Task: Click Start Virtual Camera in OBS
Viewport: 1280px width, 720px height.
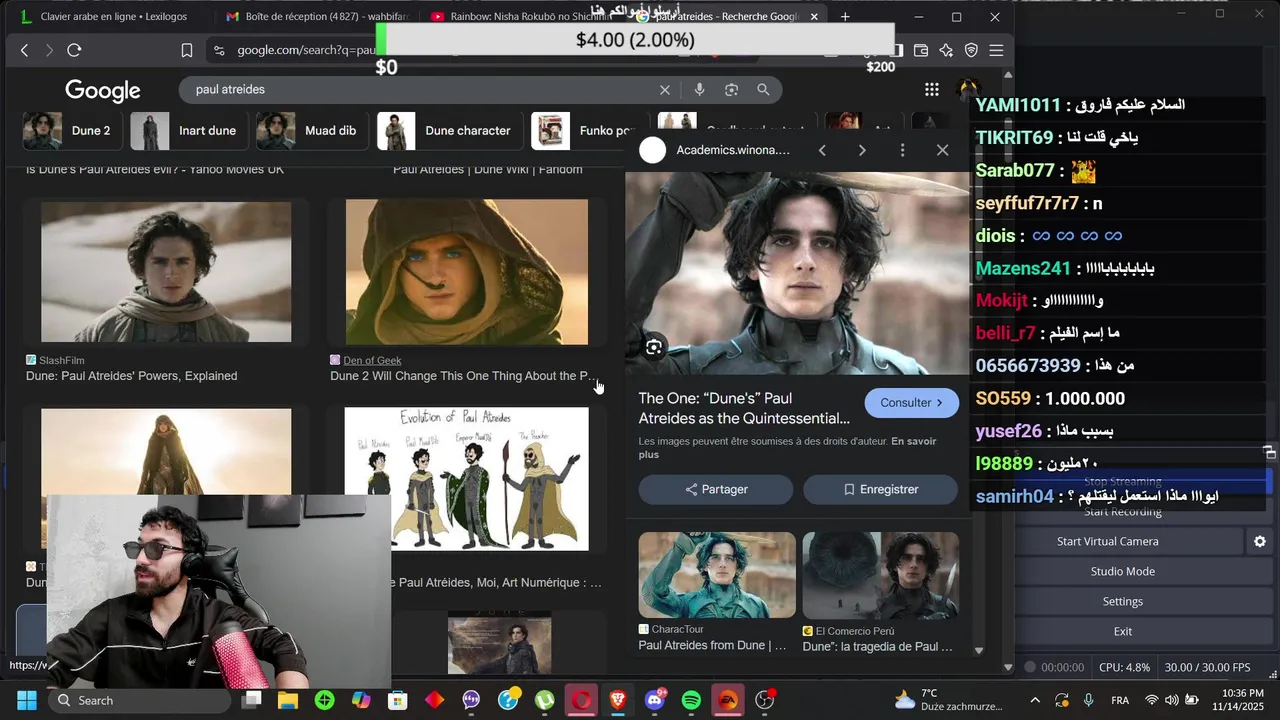Action: (1108, 541)
